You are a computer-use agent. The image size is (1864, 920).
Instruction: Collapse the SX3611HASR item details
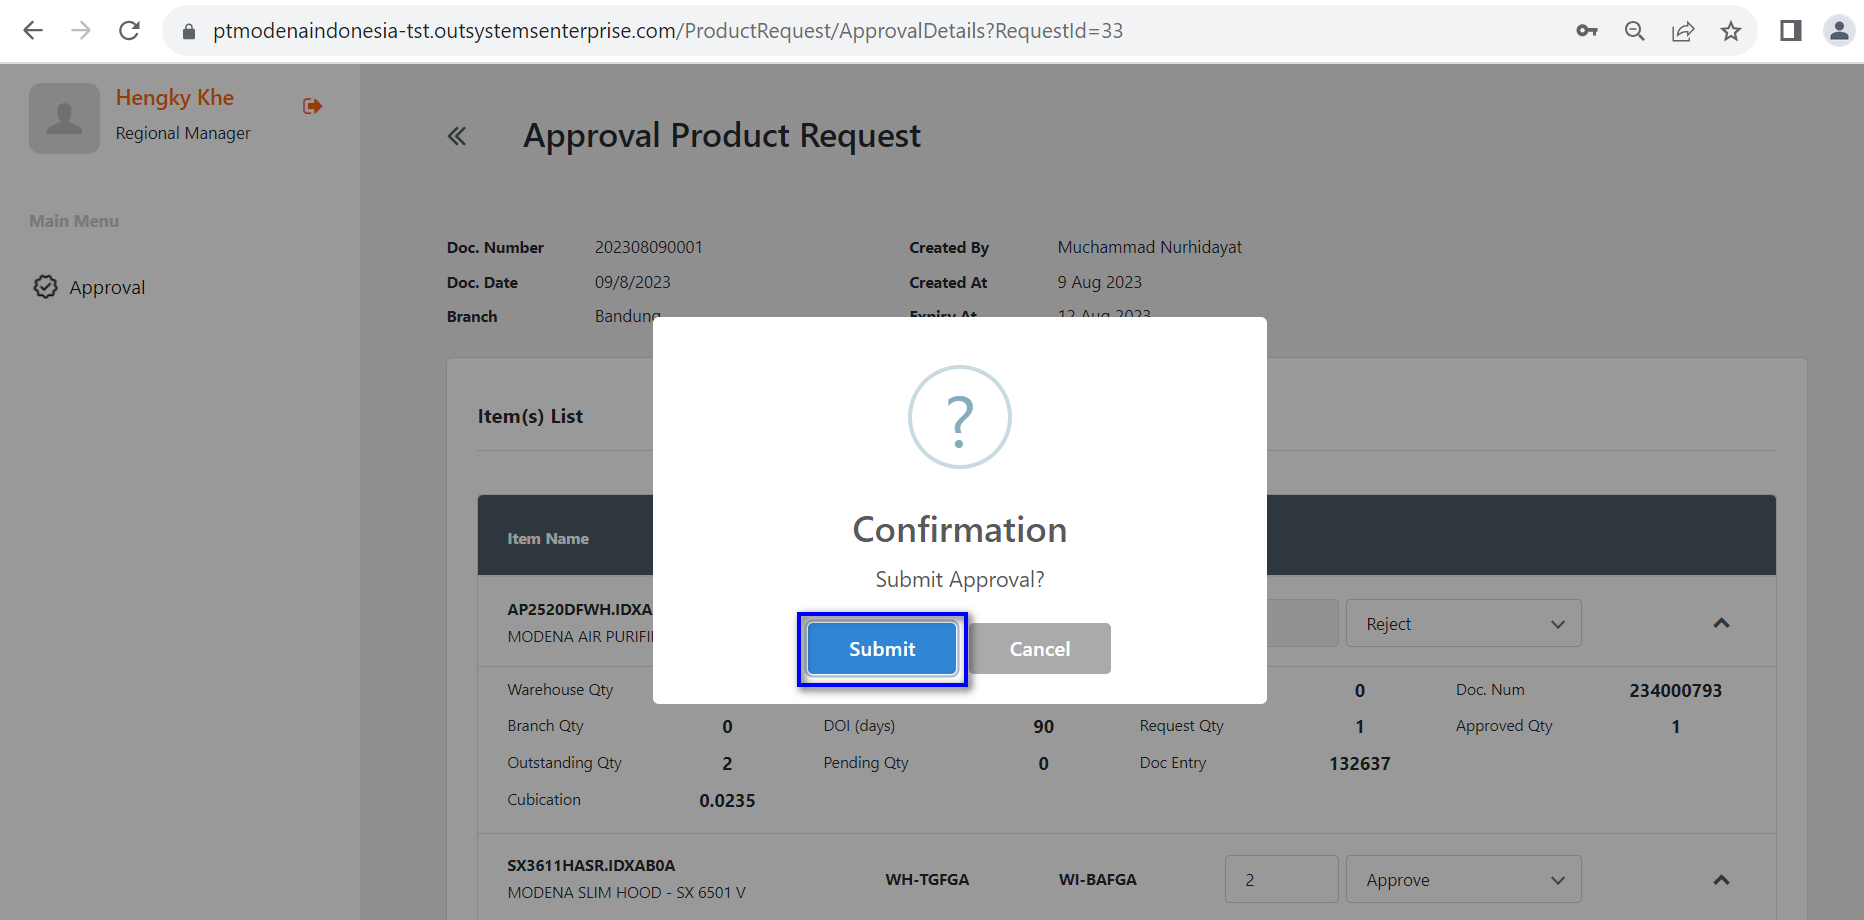pos(1721,880)
